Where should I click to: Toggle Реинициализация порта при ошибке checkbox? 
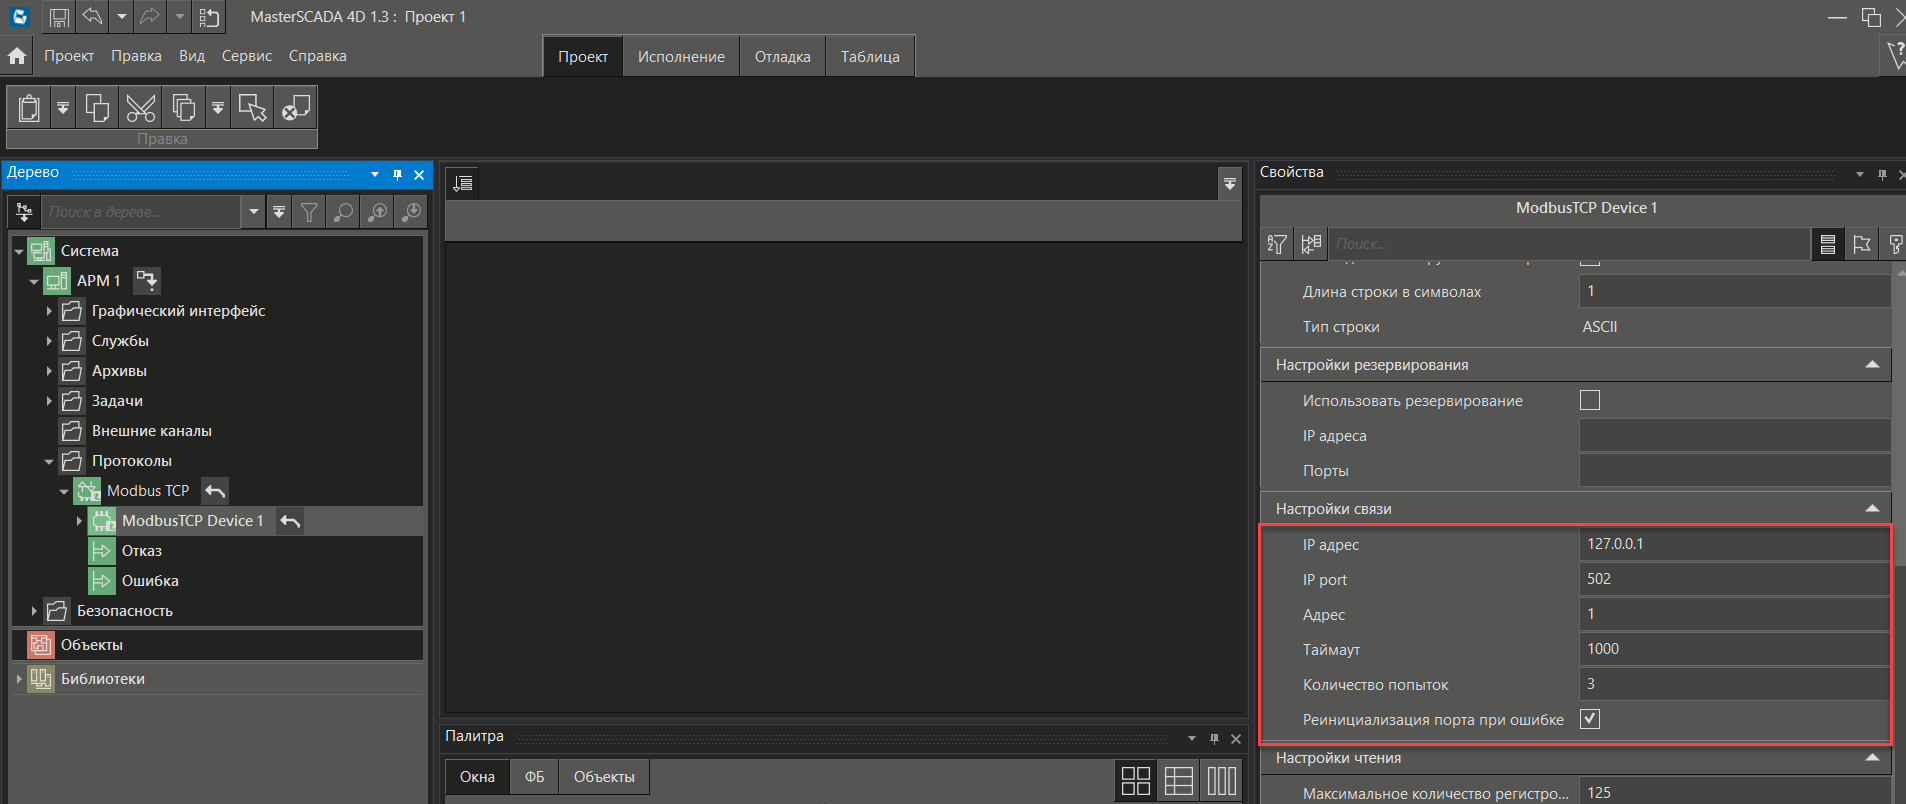[x=1590, y=719]
